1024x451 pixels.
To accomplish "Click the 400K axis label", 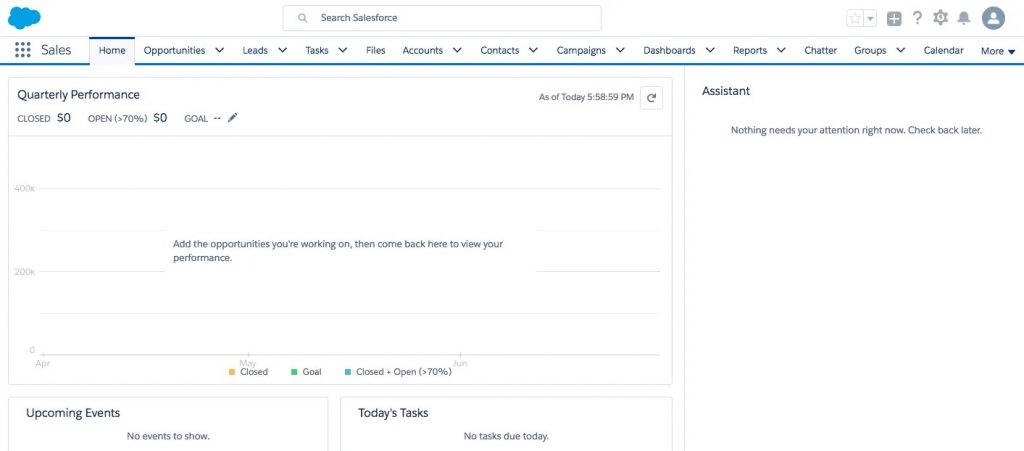I will [25, 188].
